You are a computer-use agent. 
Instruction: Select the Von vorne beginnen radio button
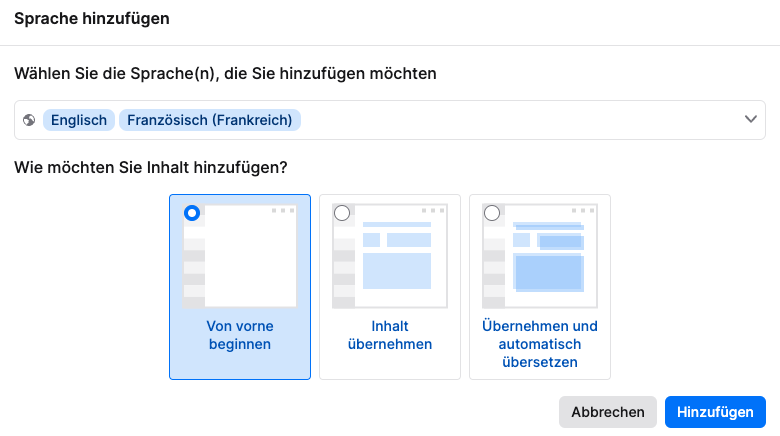tap(192, 213)
